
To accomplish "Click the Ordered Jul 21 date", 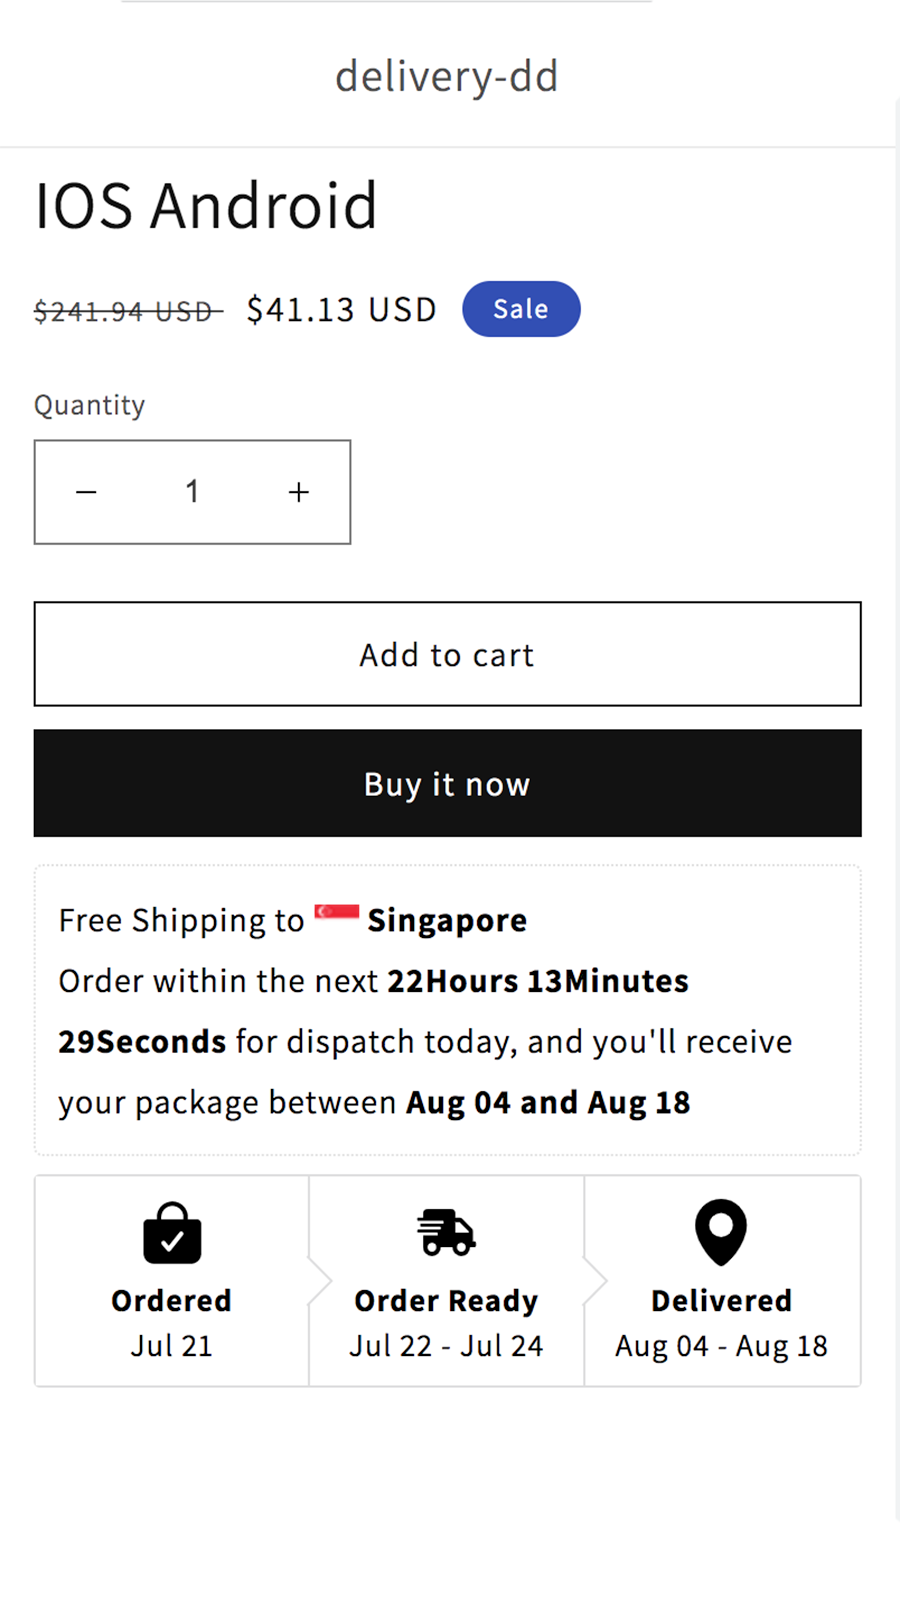I will pos(171,1346).
